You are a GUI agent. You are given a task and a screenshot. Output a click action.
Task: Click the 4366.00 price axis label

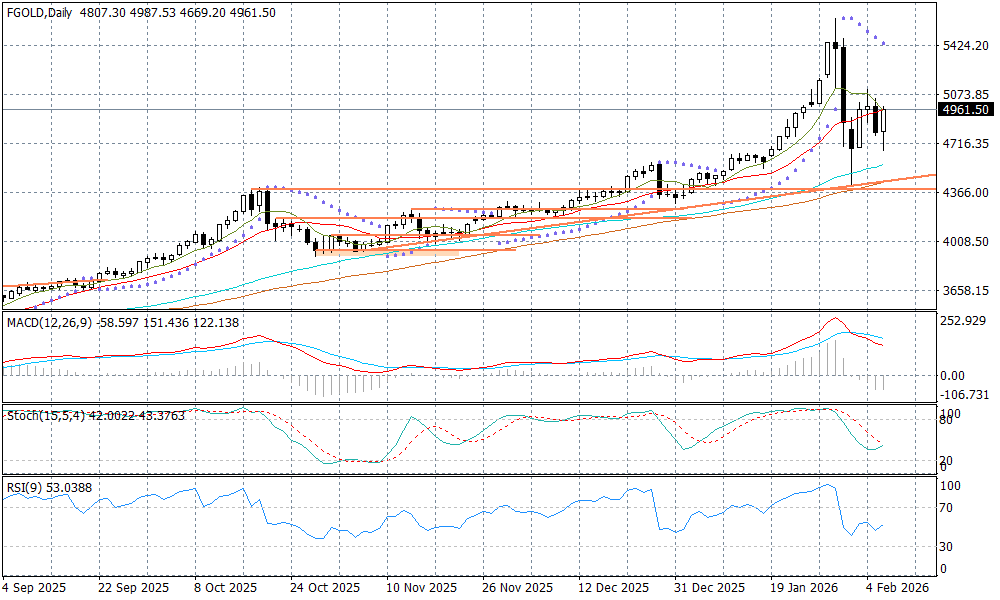point(965,193)
